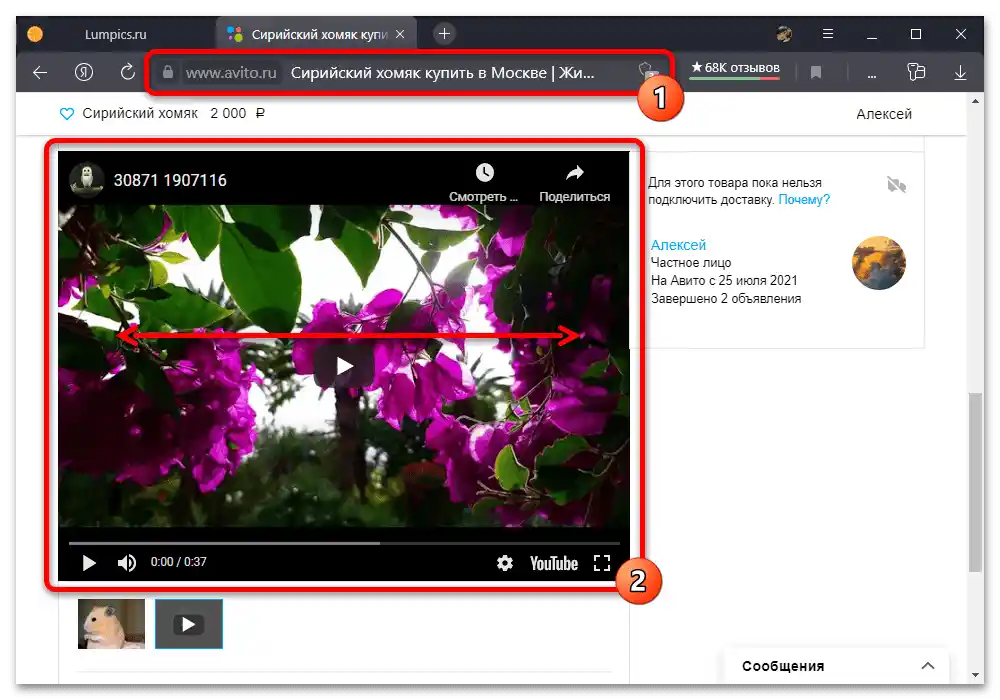Screen dimensions: 1000x700
Task: Open Yandex home via the Я icon
Action: [84, 72]
